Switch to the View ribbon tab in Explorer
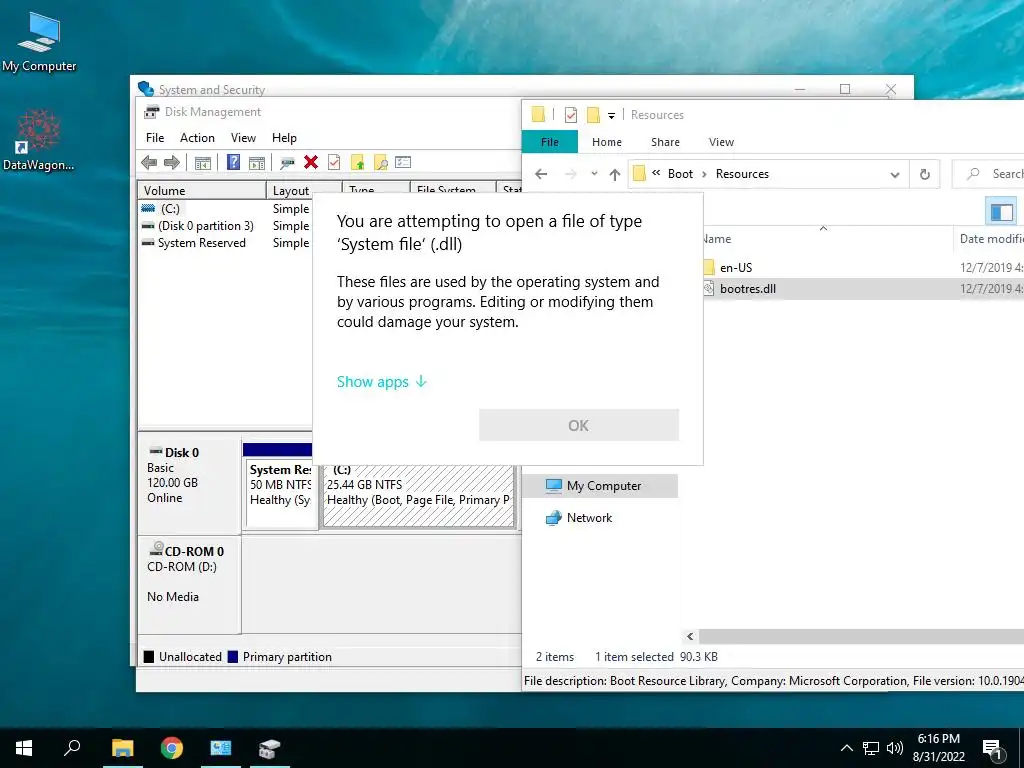 click(721, 142)
